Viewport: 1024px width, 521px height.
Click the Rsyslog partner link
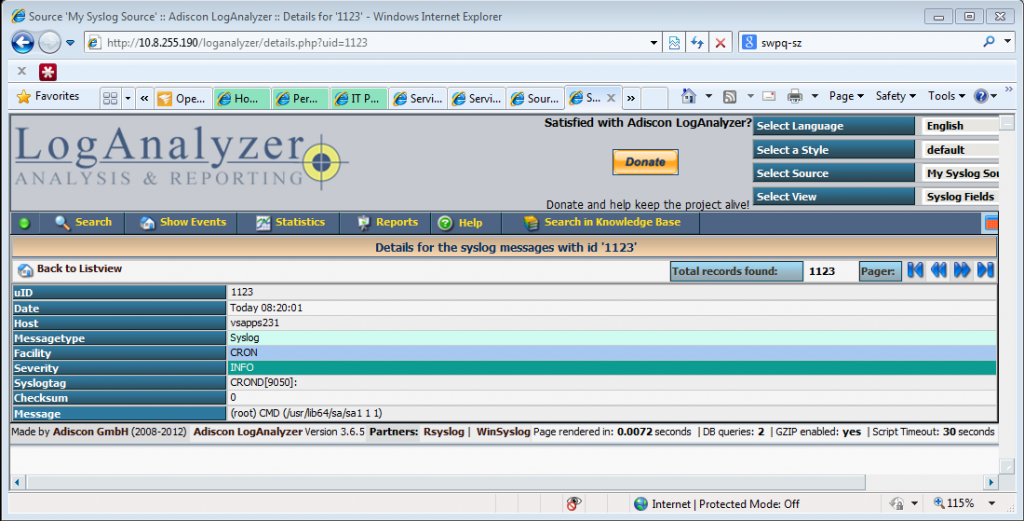pyautogui.click(x=443, y=432)
